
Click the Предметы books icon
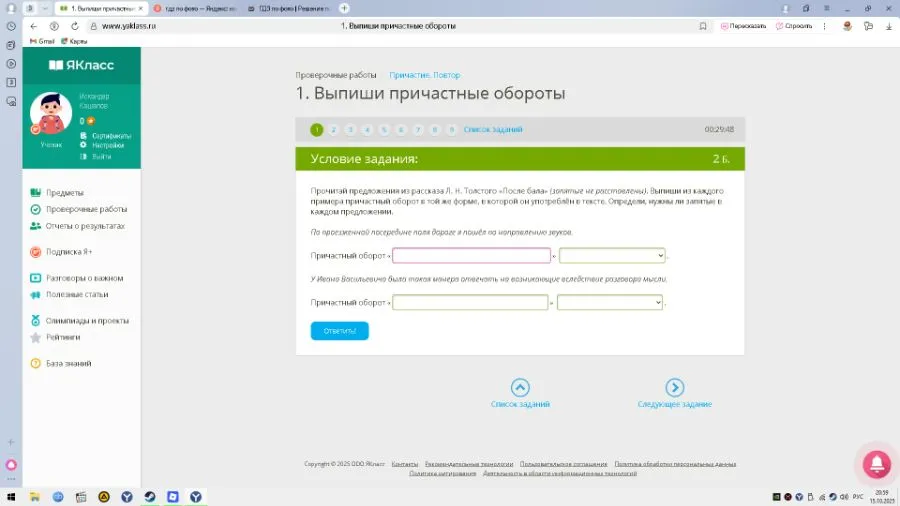36,193
